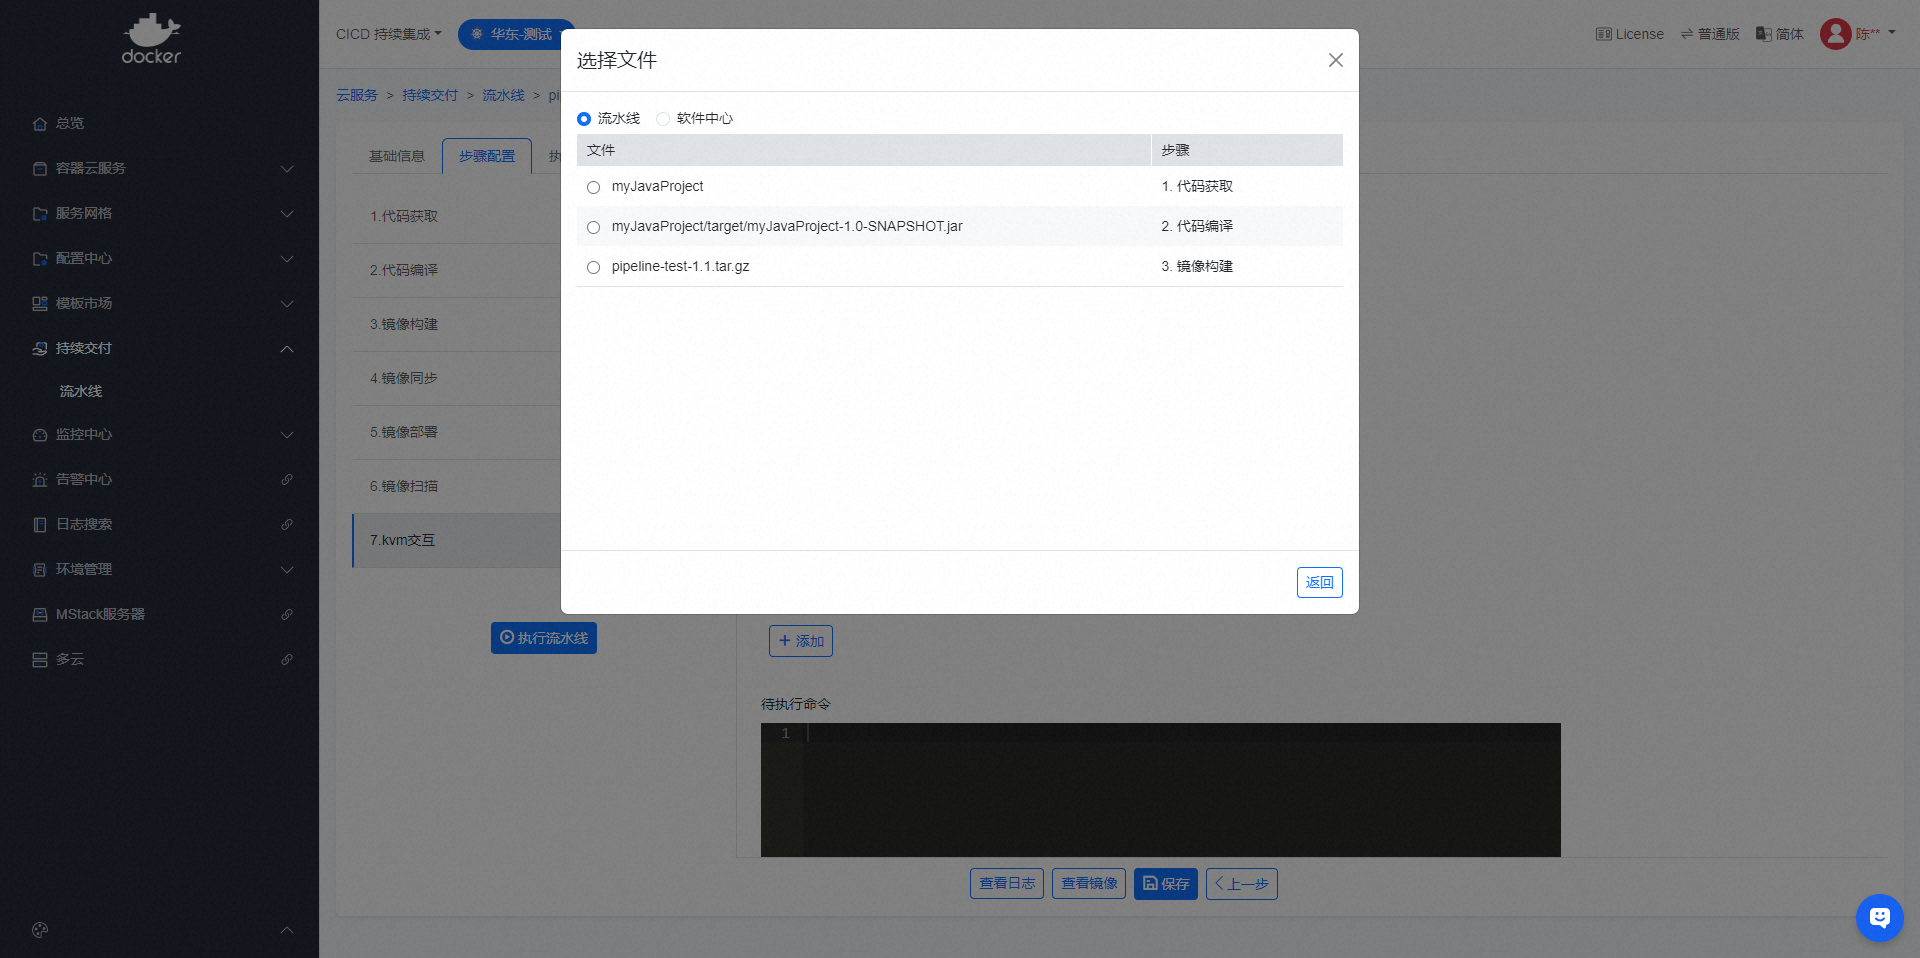Click the theme palette icon in sidebar bottom
The height and width of the screenshot is (958, 1920).
(40, 930)
